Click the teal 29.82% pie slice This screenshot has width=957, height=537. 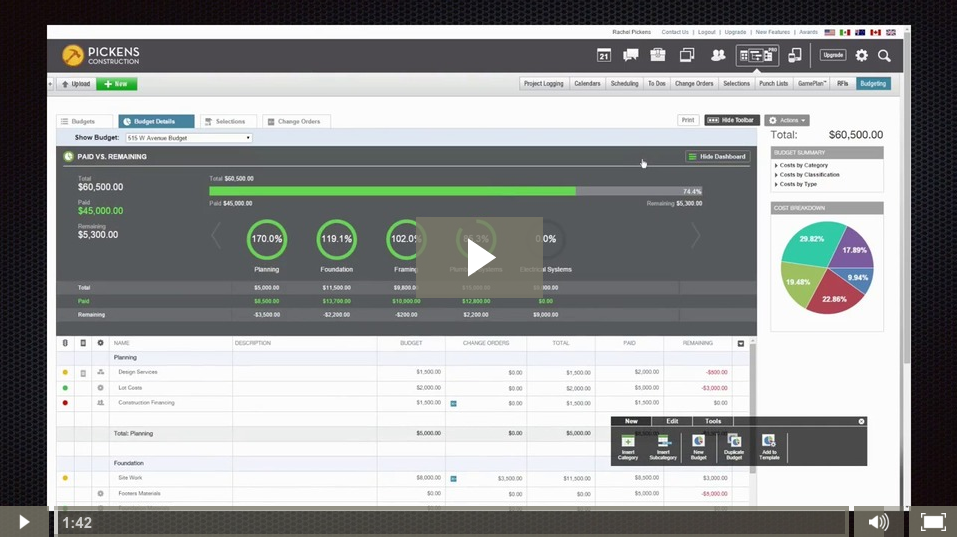coord(811,243)
